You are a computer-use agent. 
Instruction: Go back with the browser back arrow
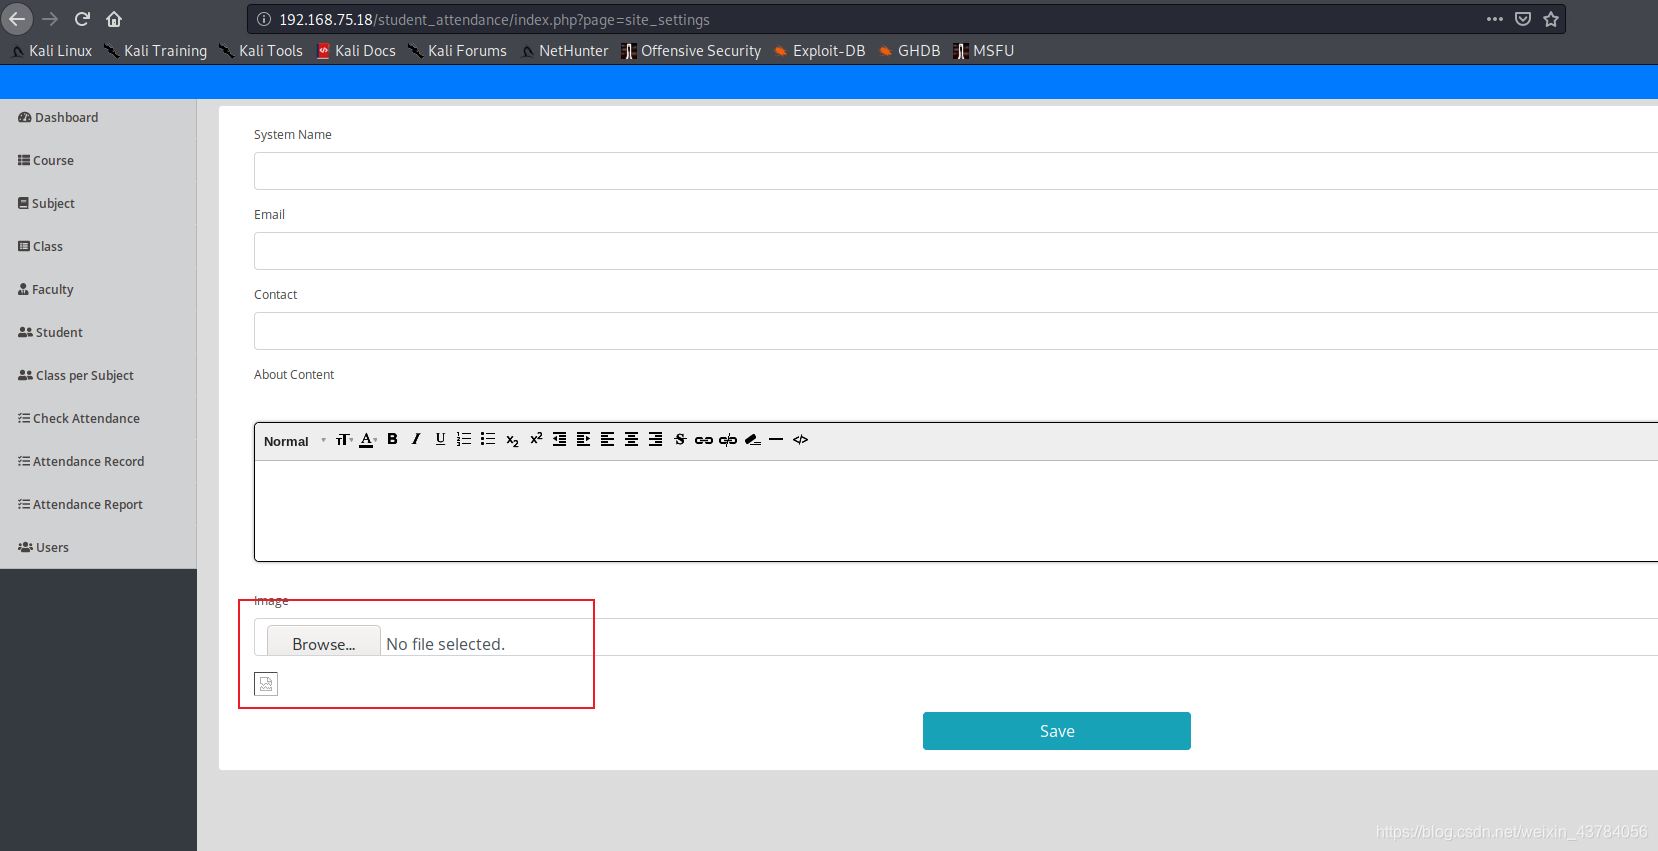[18, 19]
